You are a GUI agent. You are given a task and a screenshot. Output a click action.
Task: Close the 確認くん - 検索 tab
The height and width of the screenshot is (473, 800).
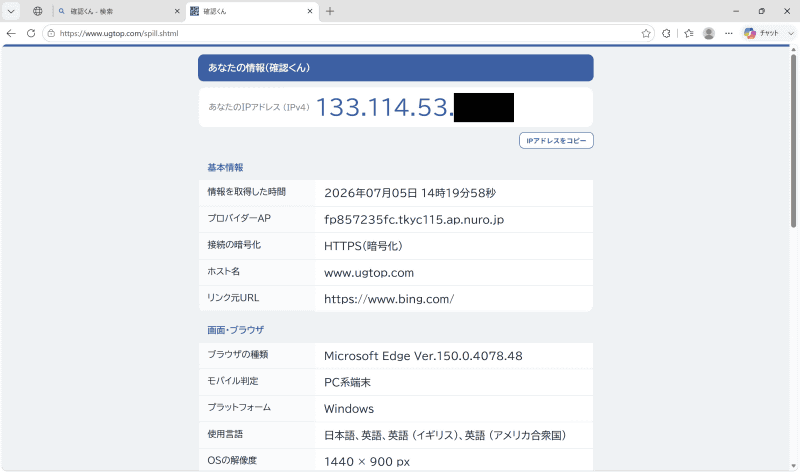pos(177,11)
